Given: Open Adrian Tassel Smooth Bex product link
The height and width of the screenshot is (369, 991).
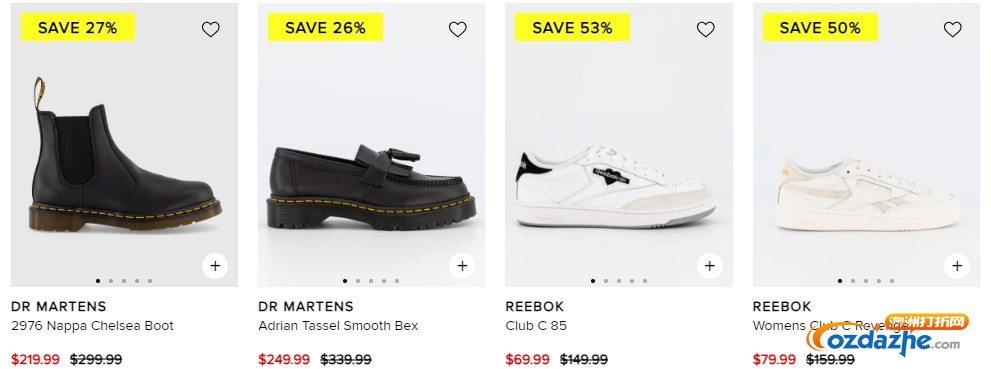Looking at the screenshot, I should point(338,326).
